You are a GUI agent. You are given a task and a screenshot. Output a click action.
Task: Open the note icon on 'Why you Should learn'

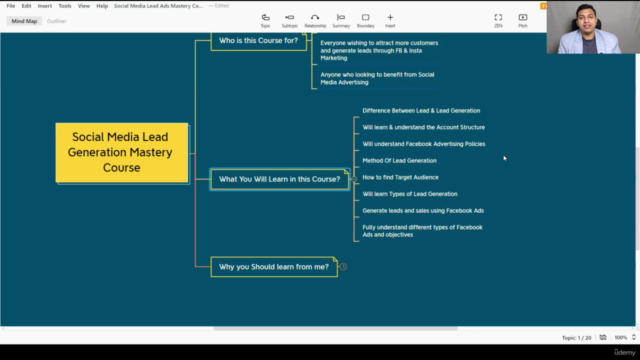click(335, 260)
